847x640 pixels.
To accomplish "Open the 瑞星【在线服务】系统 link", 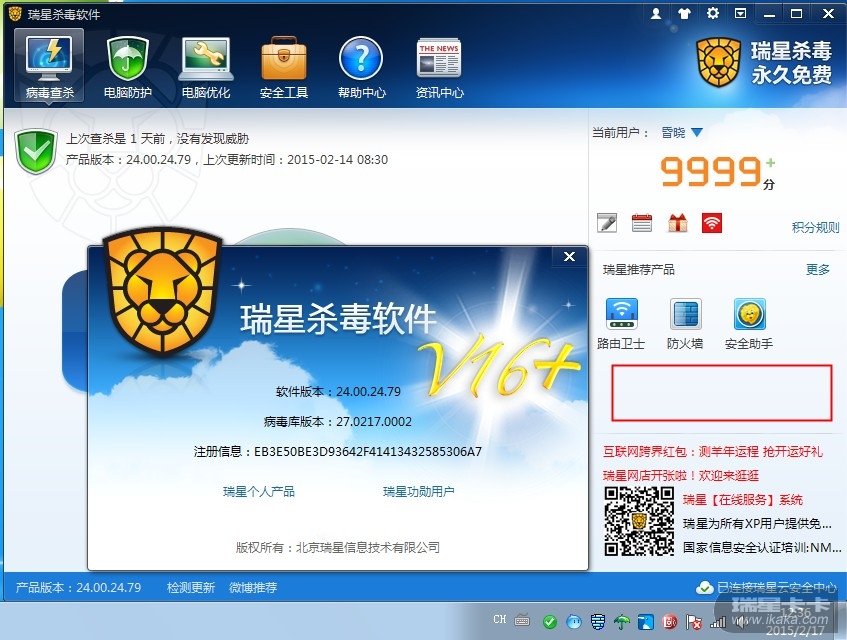I will (x=743, y=500).
